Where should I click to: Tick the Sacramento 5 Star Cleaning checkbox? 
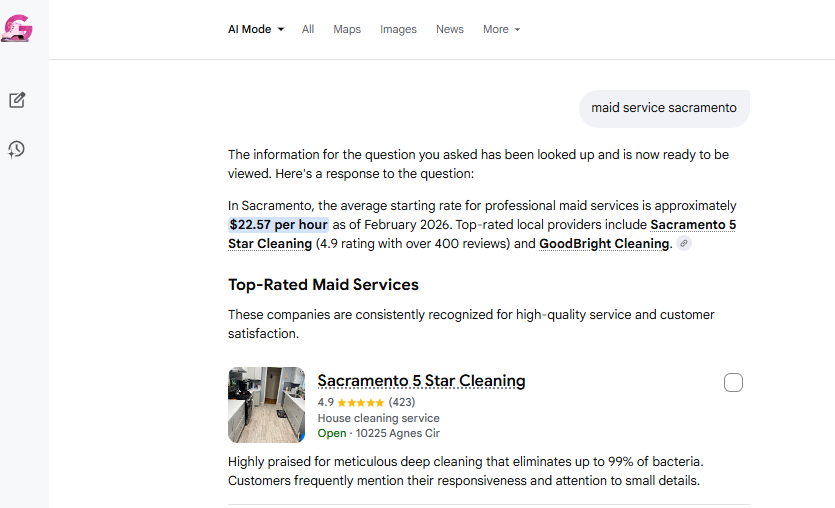click(x=733, y=382)
